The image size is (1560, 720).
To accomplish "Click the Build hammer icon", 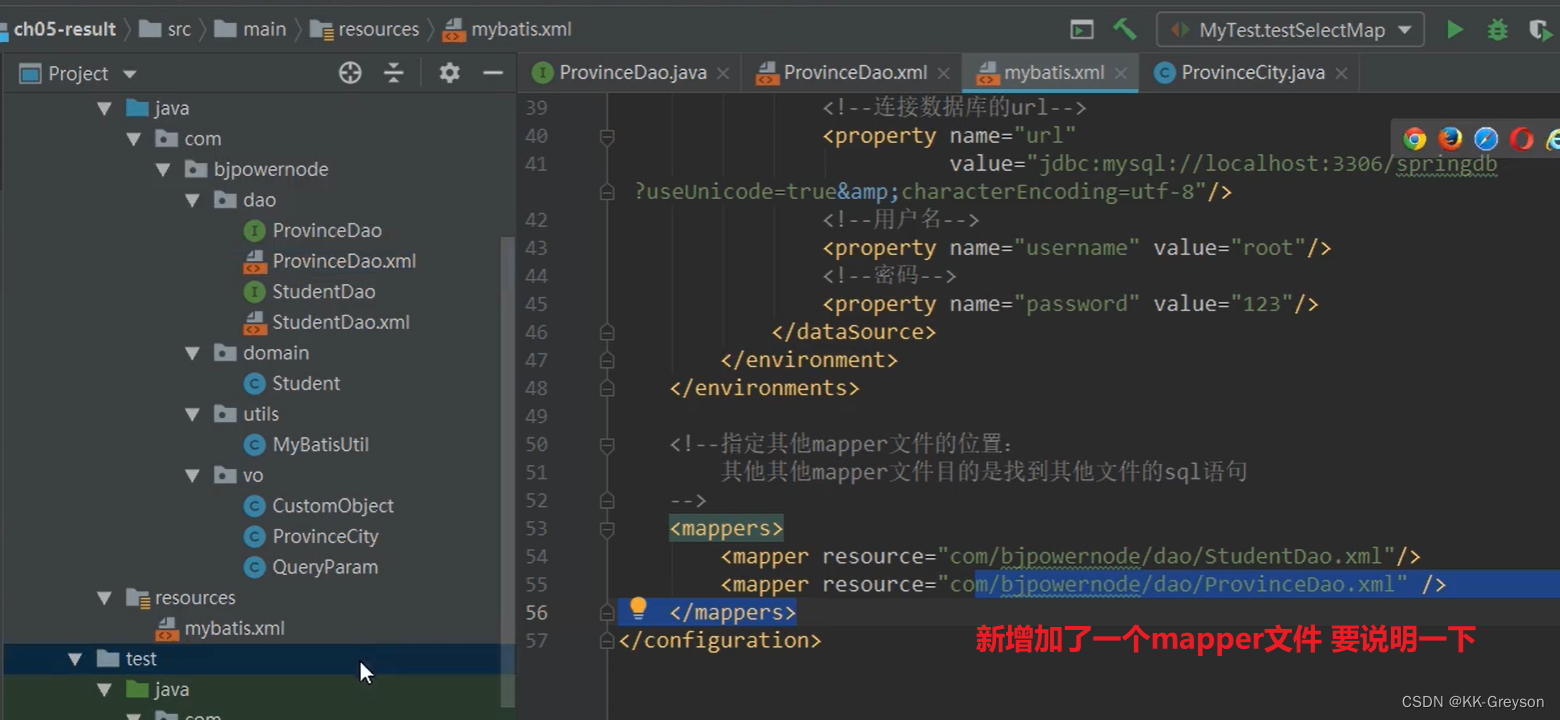I will [x=1125, y=29].
